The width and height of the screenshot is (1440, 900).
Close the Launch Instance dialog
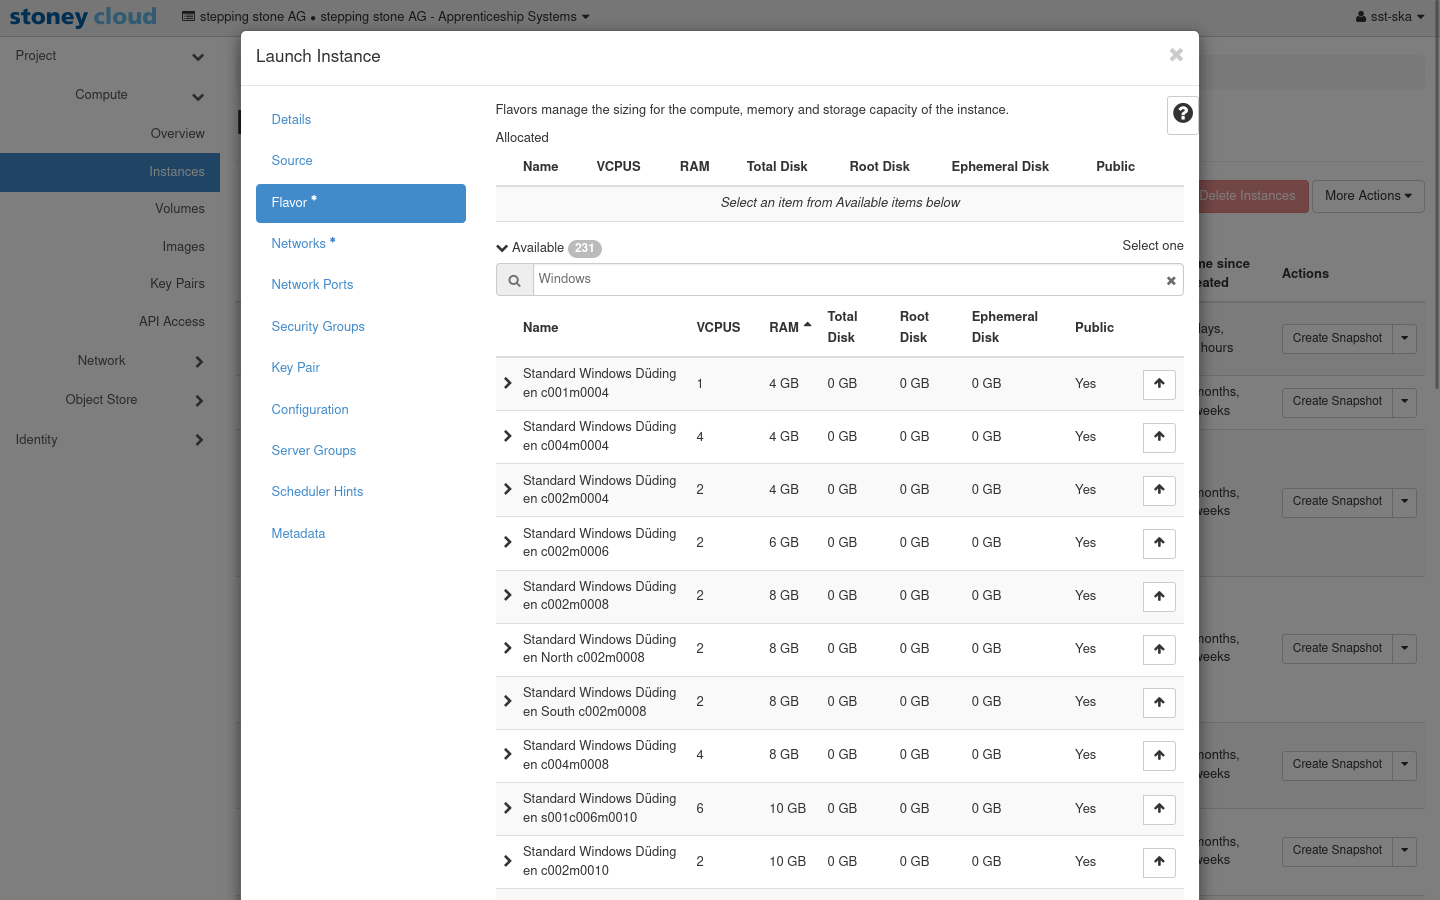point(1176,55)
